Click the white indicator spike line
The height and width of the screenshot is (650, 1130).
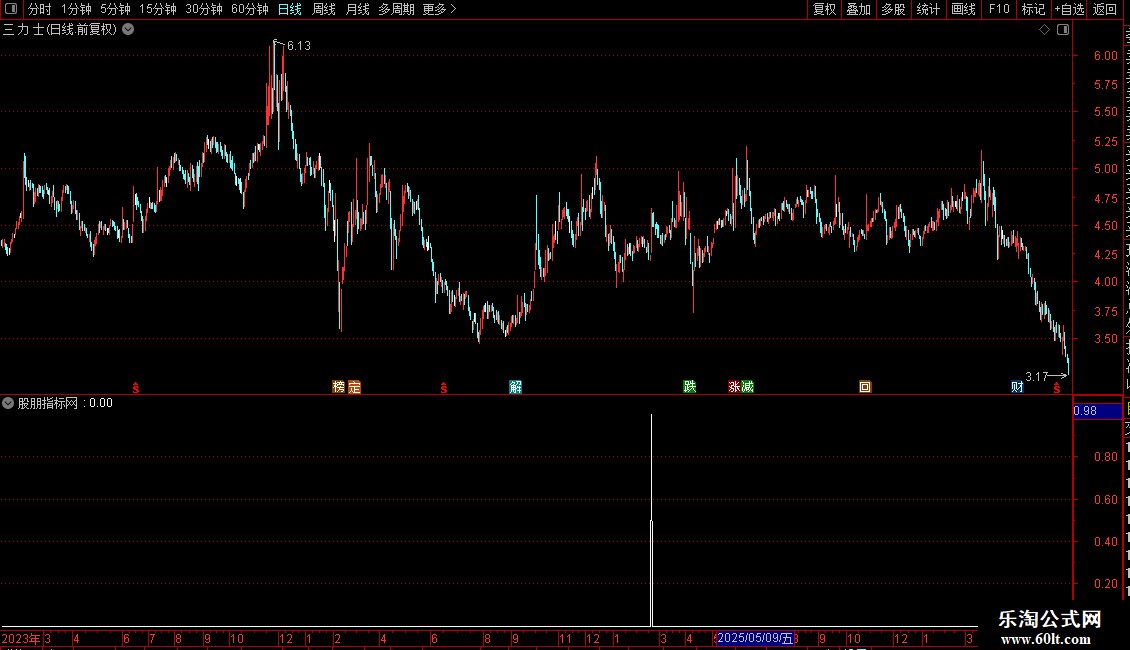[651, 519]
